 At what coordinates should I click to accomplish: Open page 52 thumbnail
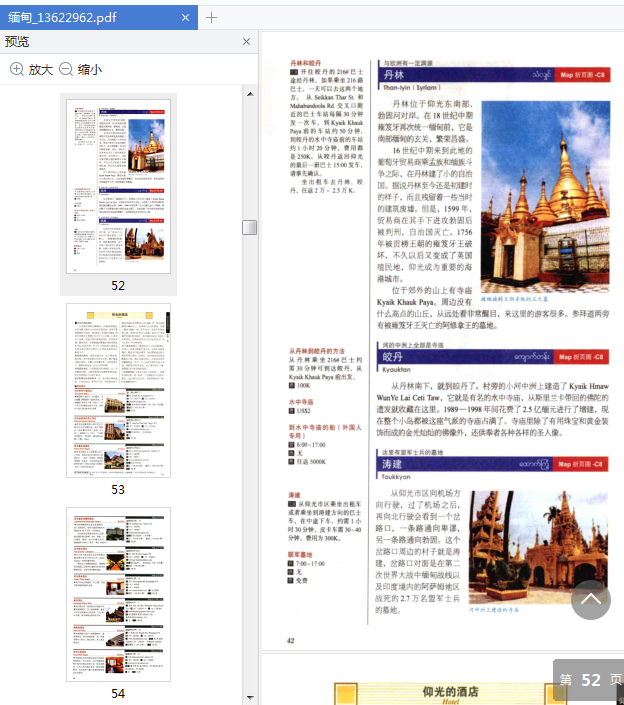[x=118, y=187]
